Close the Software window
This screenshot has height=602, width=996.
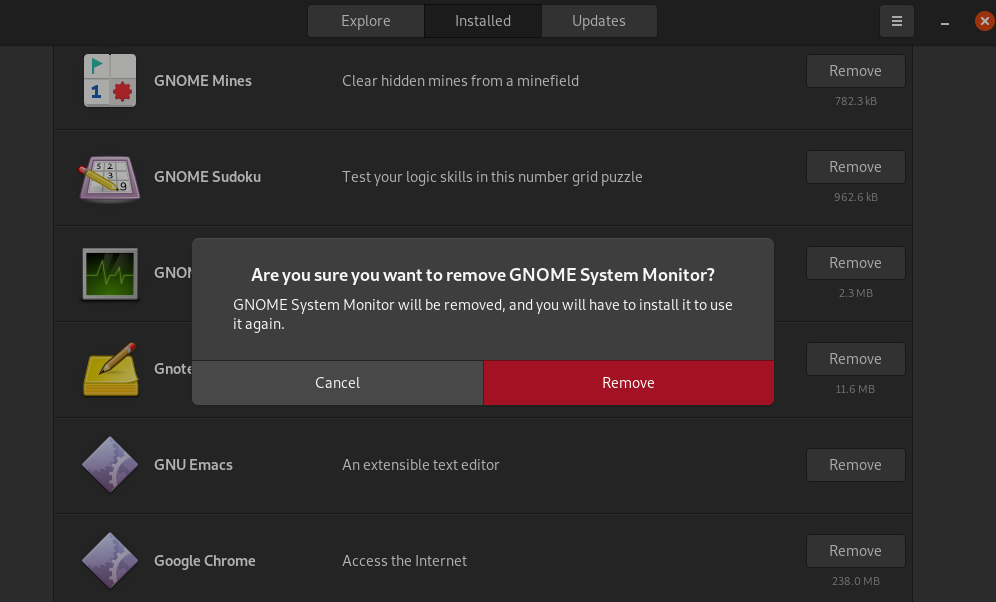coord(985,21)
